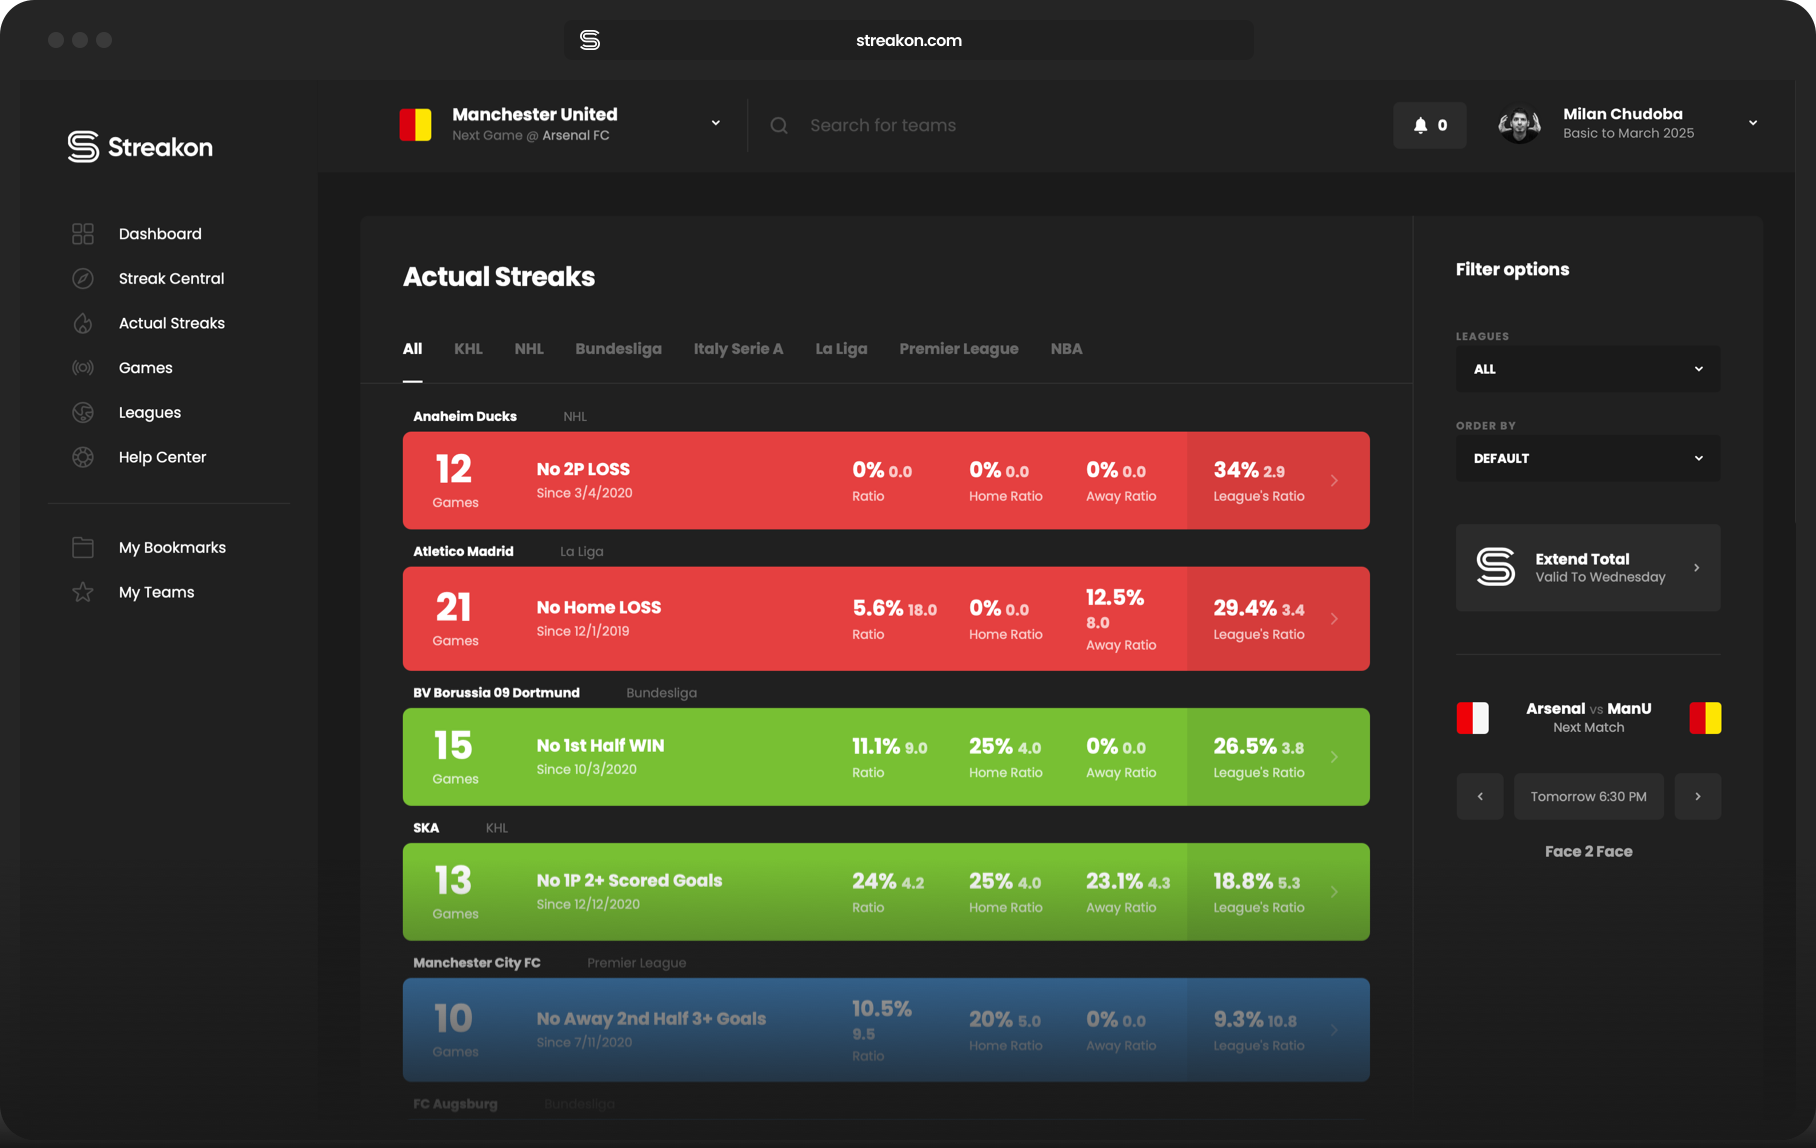This screenshot has height=1148, width=1816.
Task: Open Help Center from sidebar
Action: tap(162, 457)
